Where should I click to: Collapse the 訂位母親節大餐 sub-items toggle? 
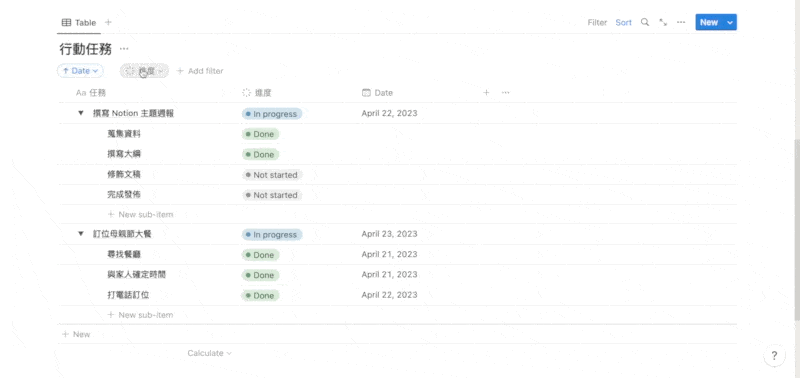coord(81,234)
